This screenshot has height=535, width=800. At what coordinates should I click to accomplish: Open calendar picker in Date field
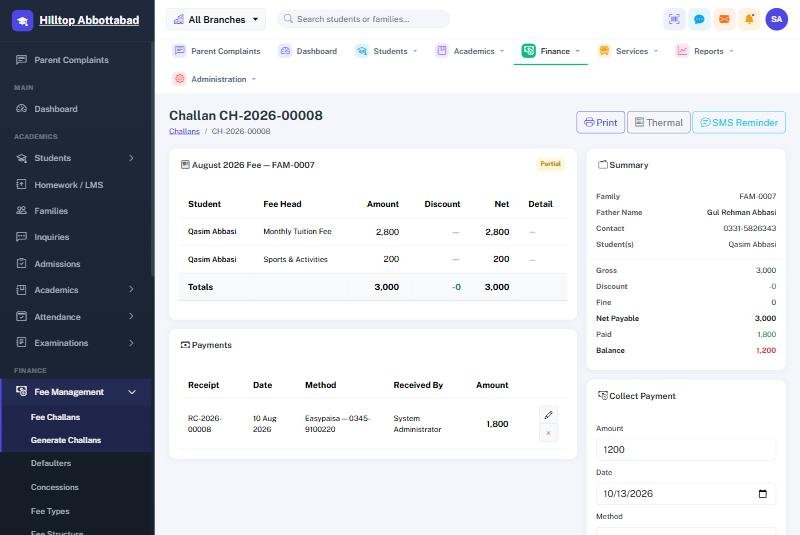[763, 494]
